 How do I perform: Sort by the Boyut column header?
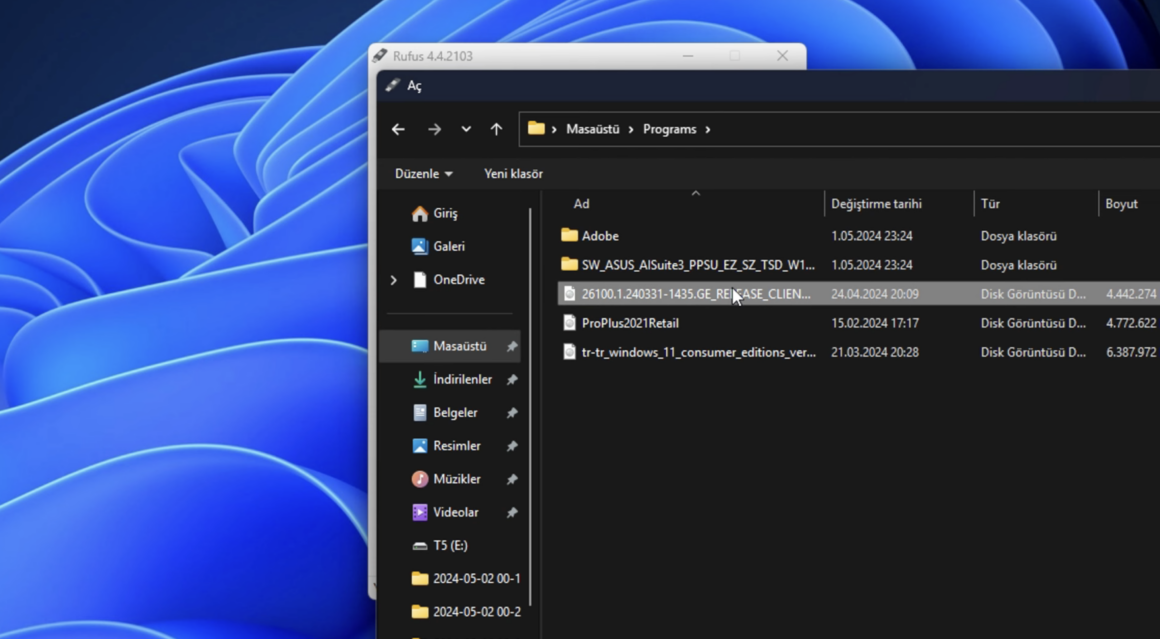(1122, 204)
